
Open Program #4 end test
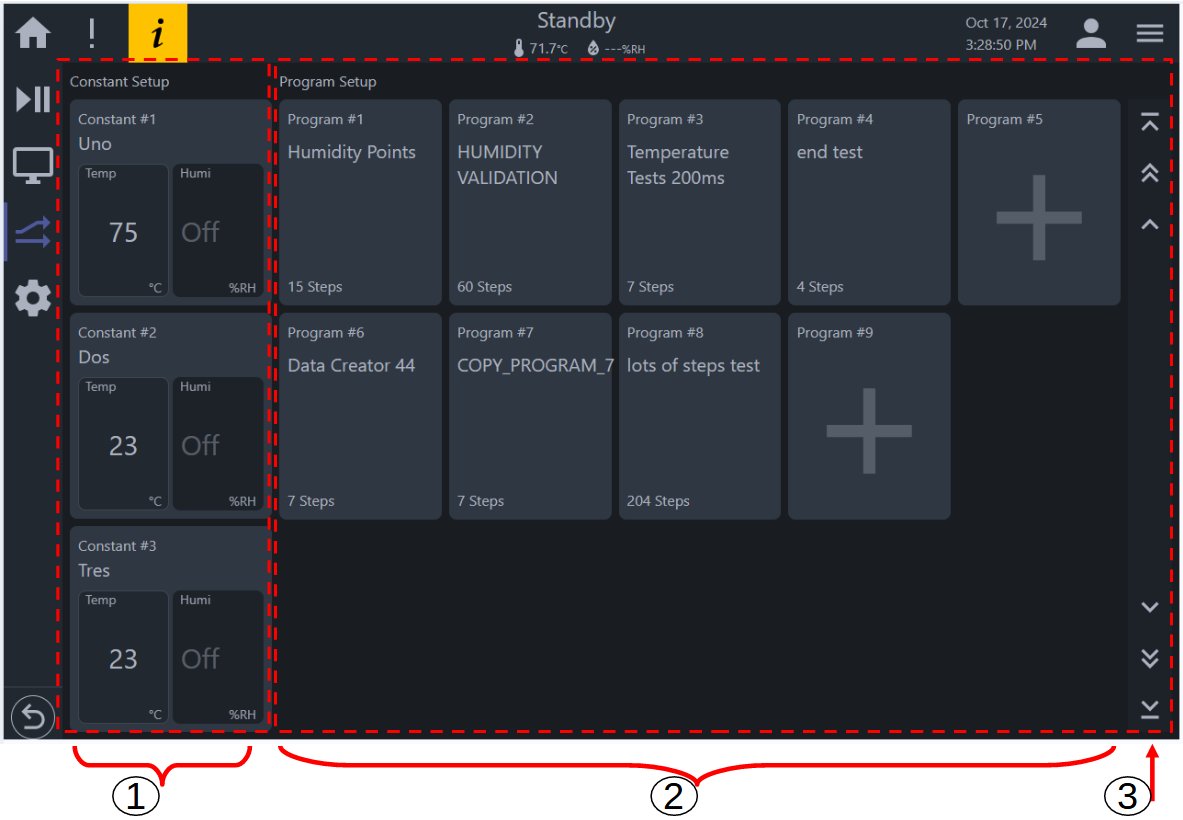[869, 203]
